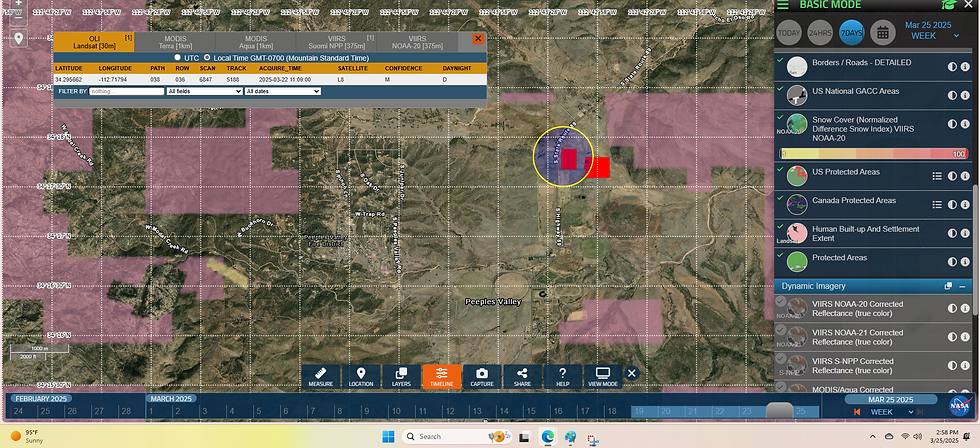This screenshot has height=448, width=980.
Task: Select the TODAY time range button
Action: pyautogui.click(x=789, y=33)
